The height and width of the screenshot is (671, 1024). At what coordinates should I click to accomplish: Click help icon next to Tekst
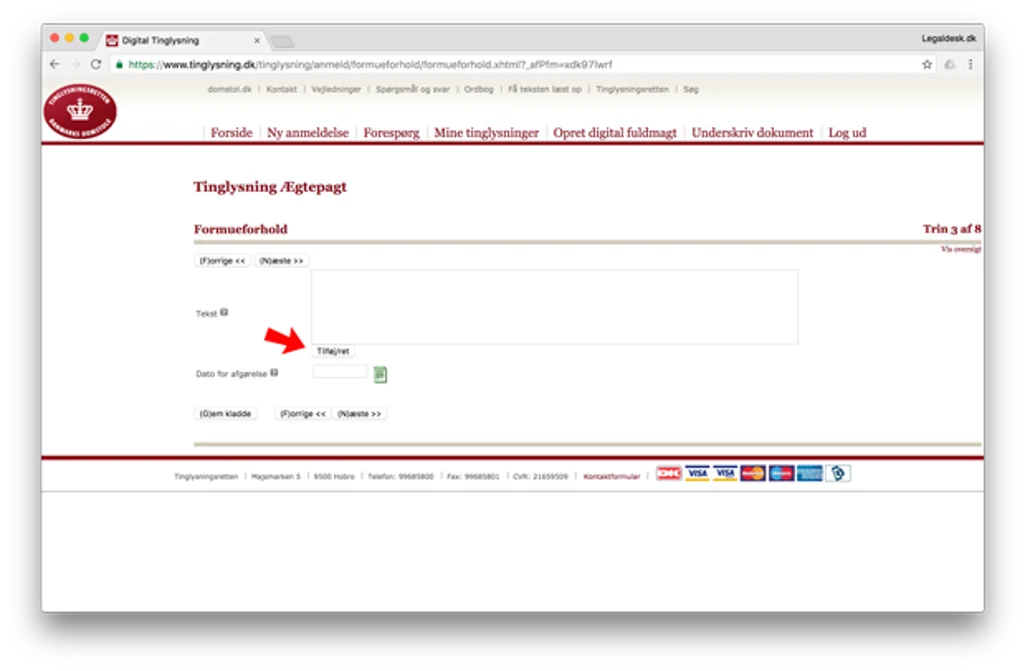pyautogui.click(x=224, y=312)
